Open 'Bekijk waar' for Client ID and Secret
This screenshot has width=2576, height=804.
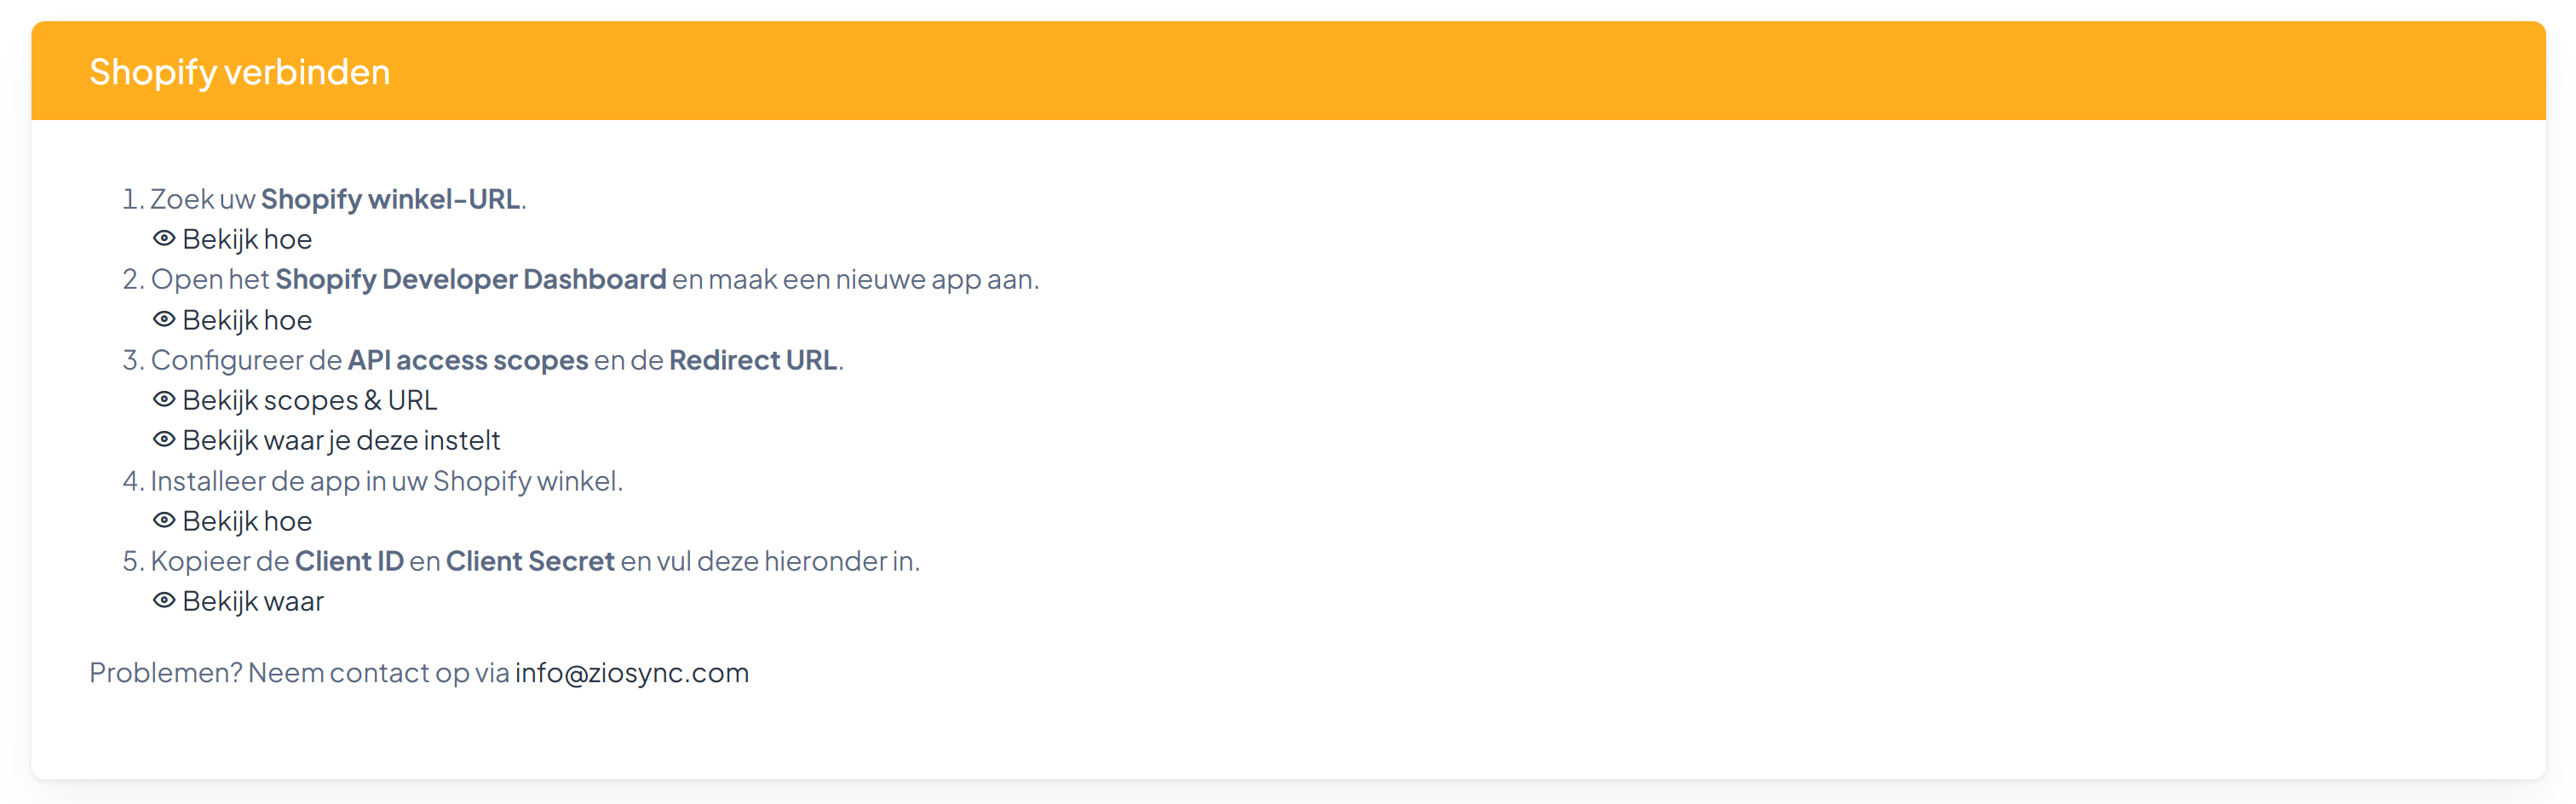[253, 601]
